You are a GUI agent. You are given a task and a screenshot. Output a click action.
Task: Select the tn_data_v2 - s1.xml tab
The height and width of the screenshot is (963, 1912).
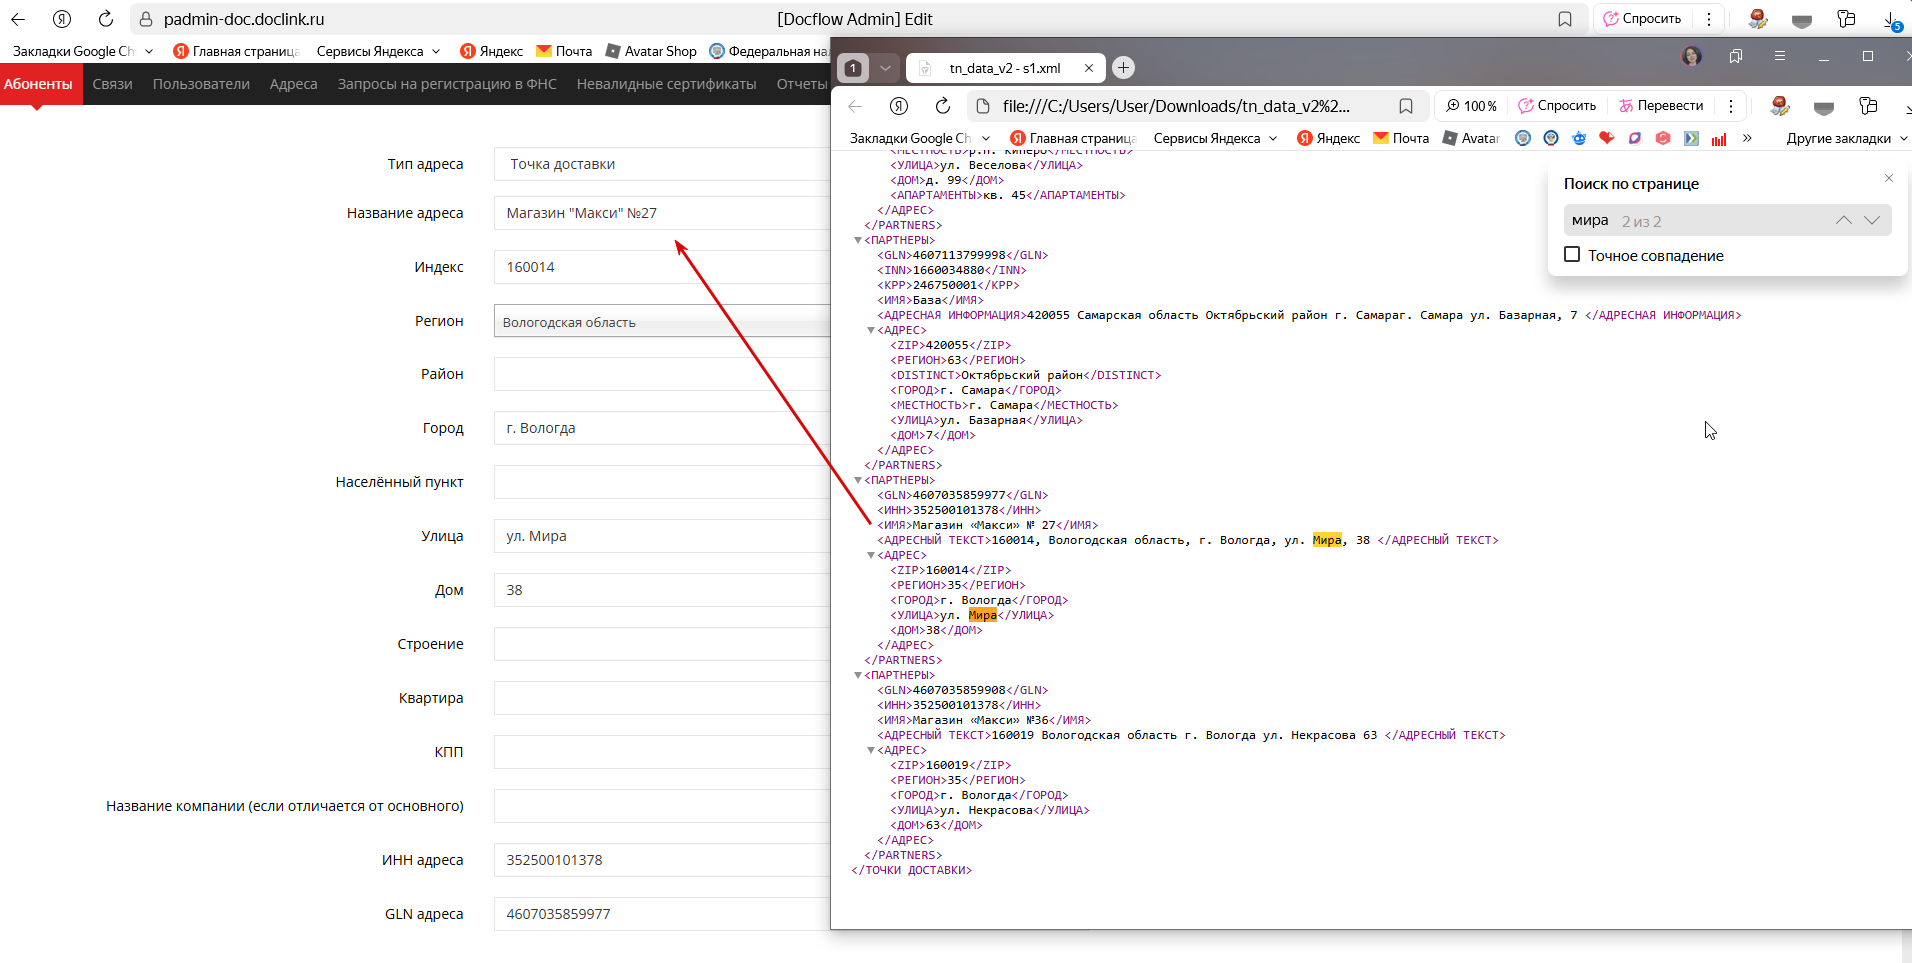pos(1005,68)
